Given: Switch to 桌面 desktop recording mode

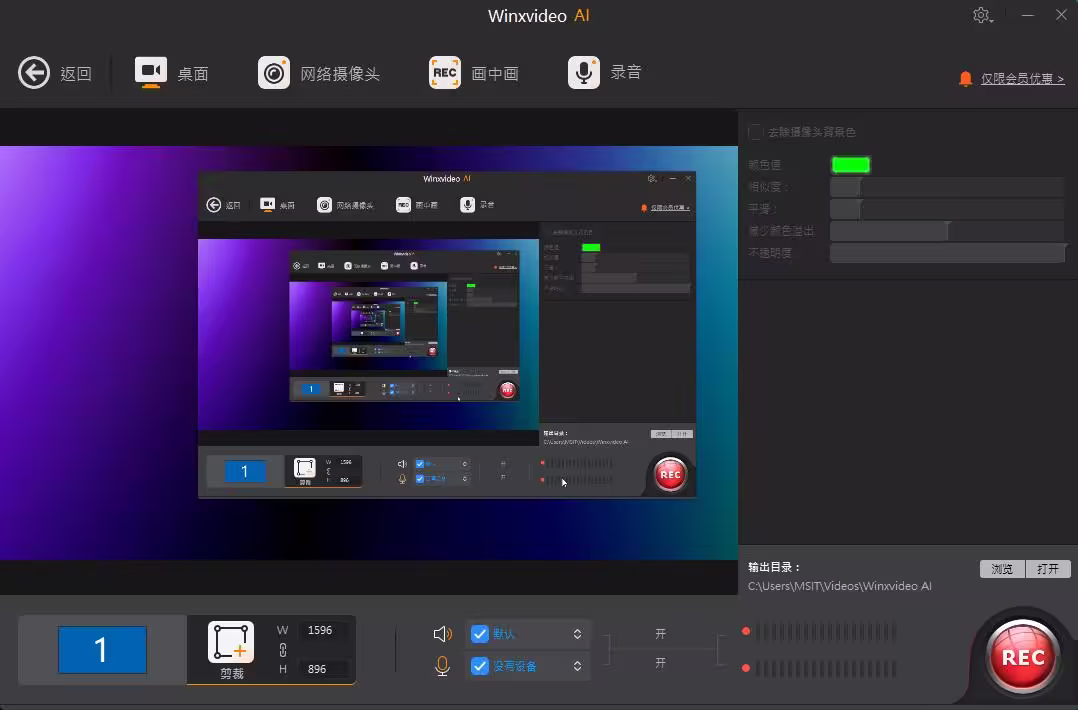Looking at the screenshot, I should pyautogui.click(x=171, y=73).
